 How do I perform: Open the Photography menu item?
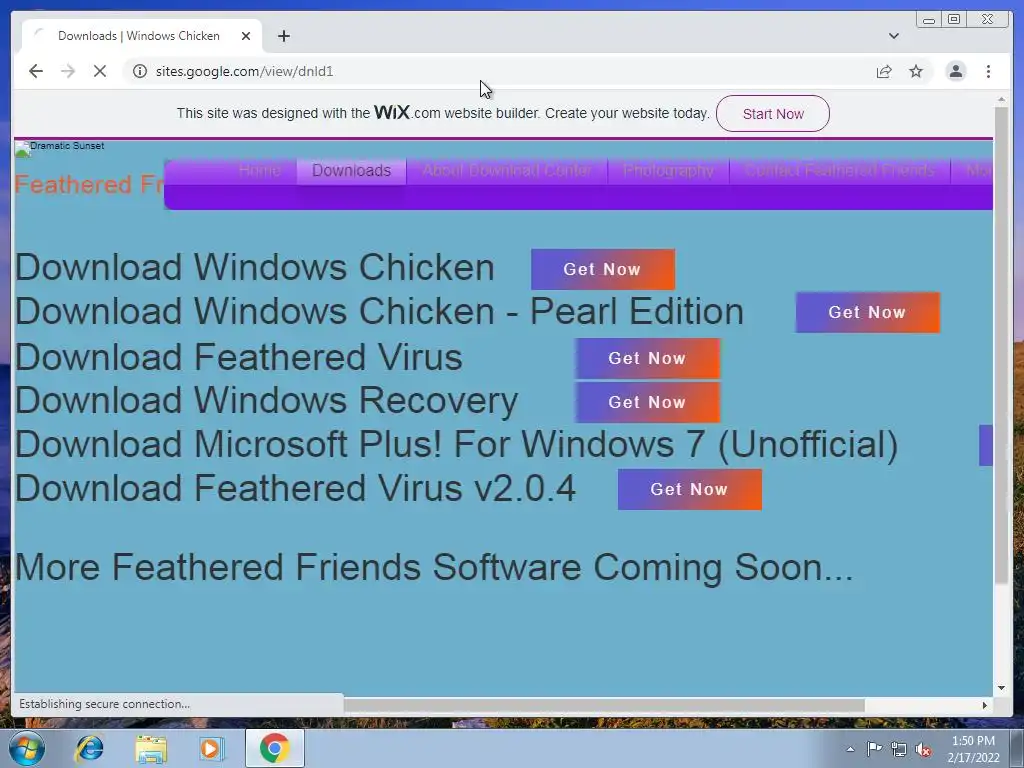pos(668,170)
